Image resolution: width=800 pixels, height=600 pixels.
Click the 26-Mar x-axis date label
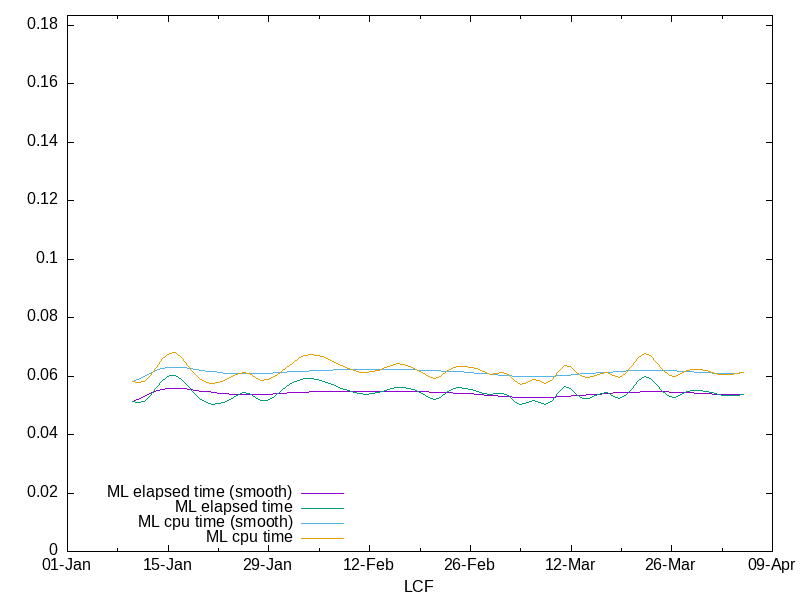click(x=670, y=565)
